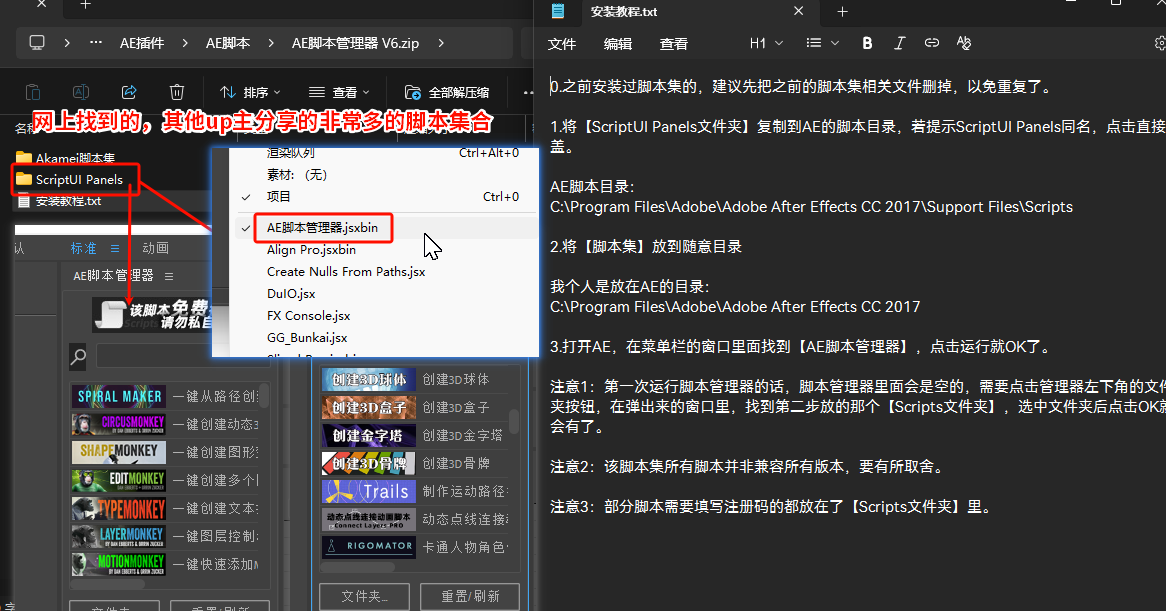The image size is (1166, 611).
Task: Click the SHAPEMONKEY script thumbnail
Action: point(119,452)
